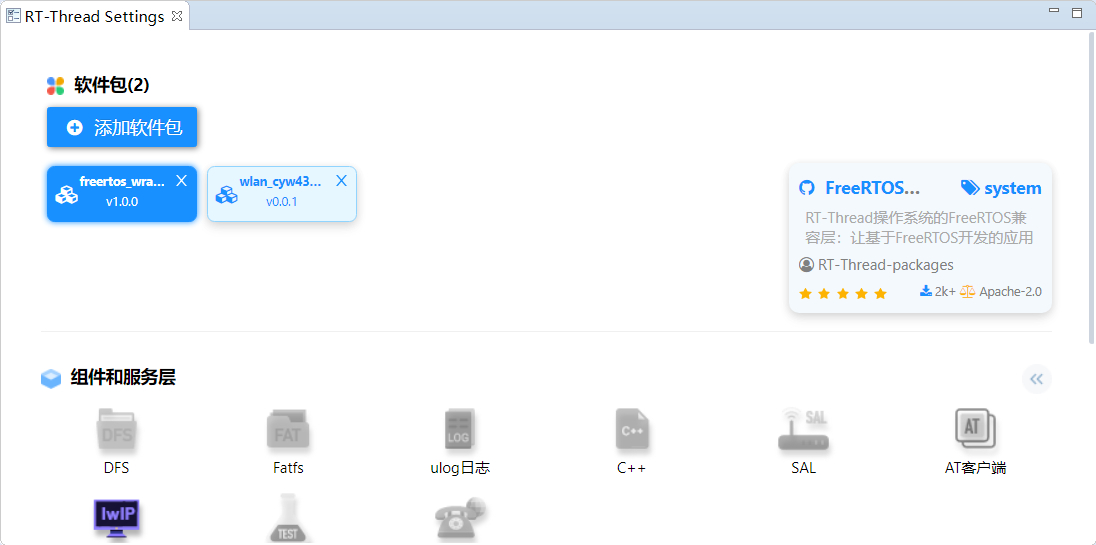Remove the wlan_cyw43... package with its X

[341, 181]
